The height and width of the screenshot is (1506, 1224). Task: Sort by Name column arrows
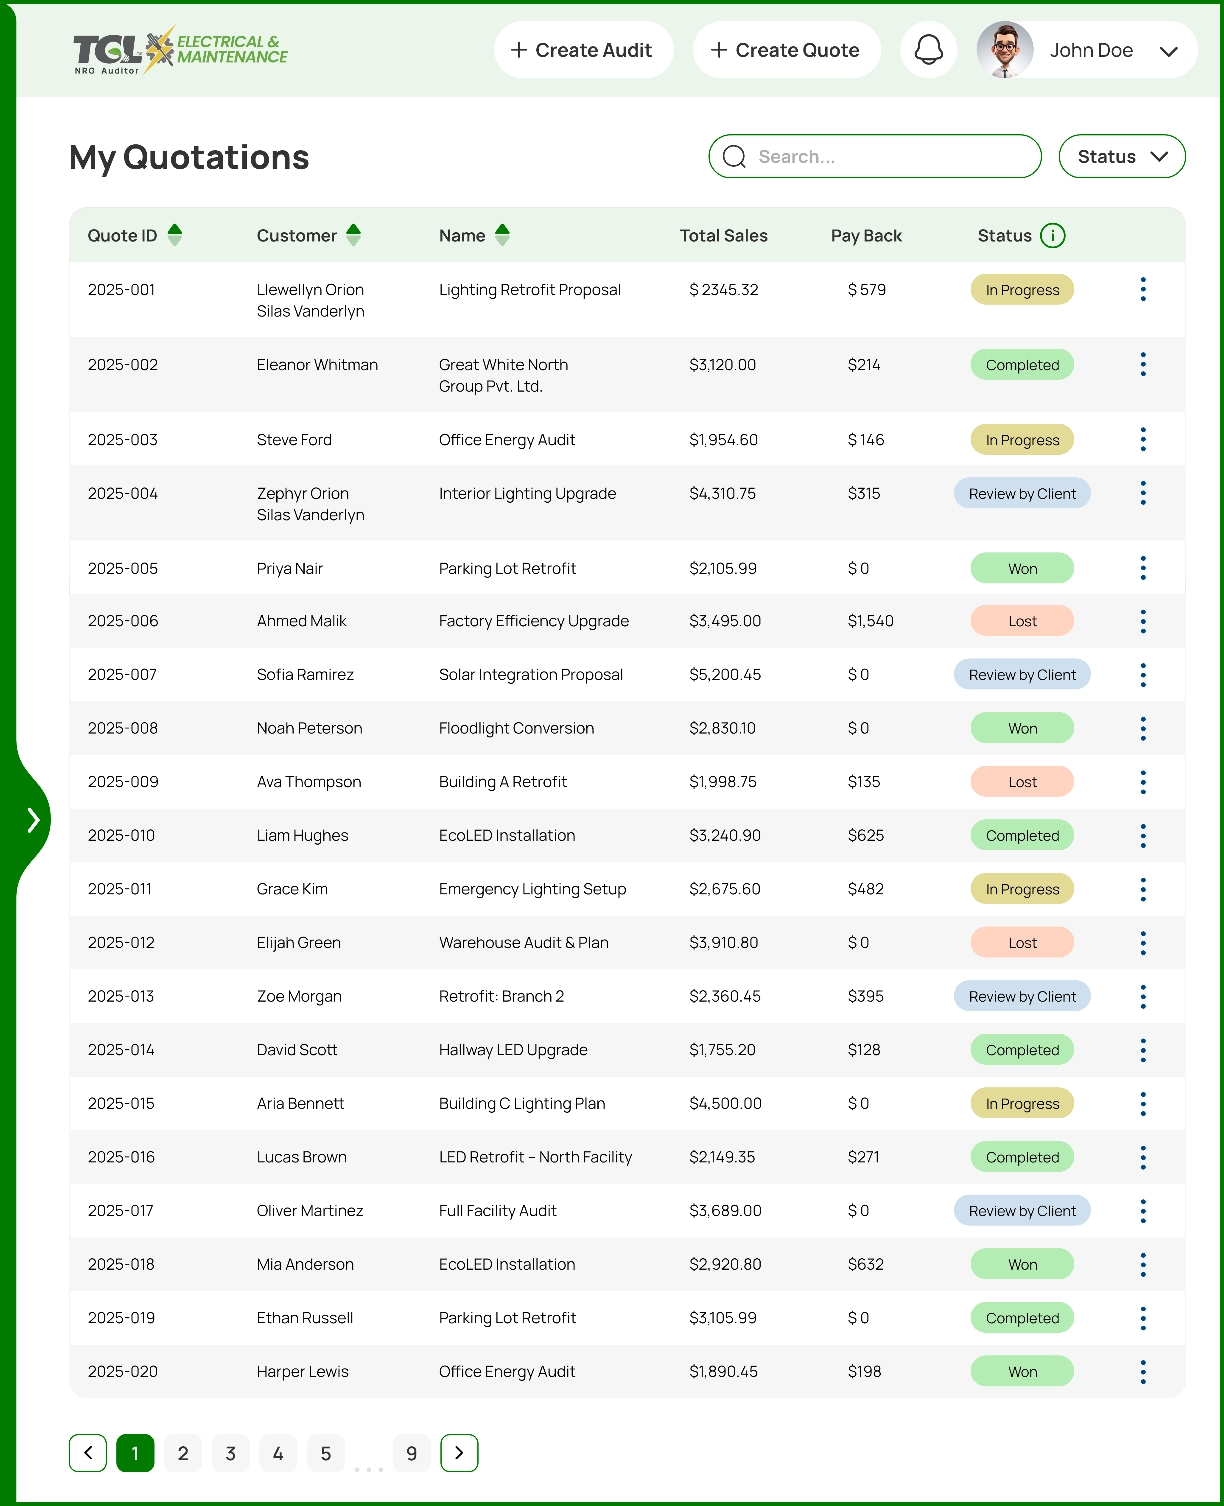[x=502, y=236]
